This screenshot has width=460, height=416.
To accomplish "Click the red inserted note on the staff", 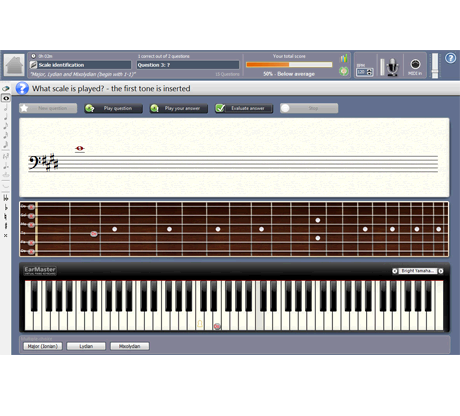I will click(x=79, y=148).
